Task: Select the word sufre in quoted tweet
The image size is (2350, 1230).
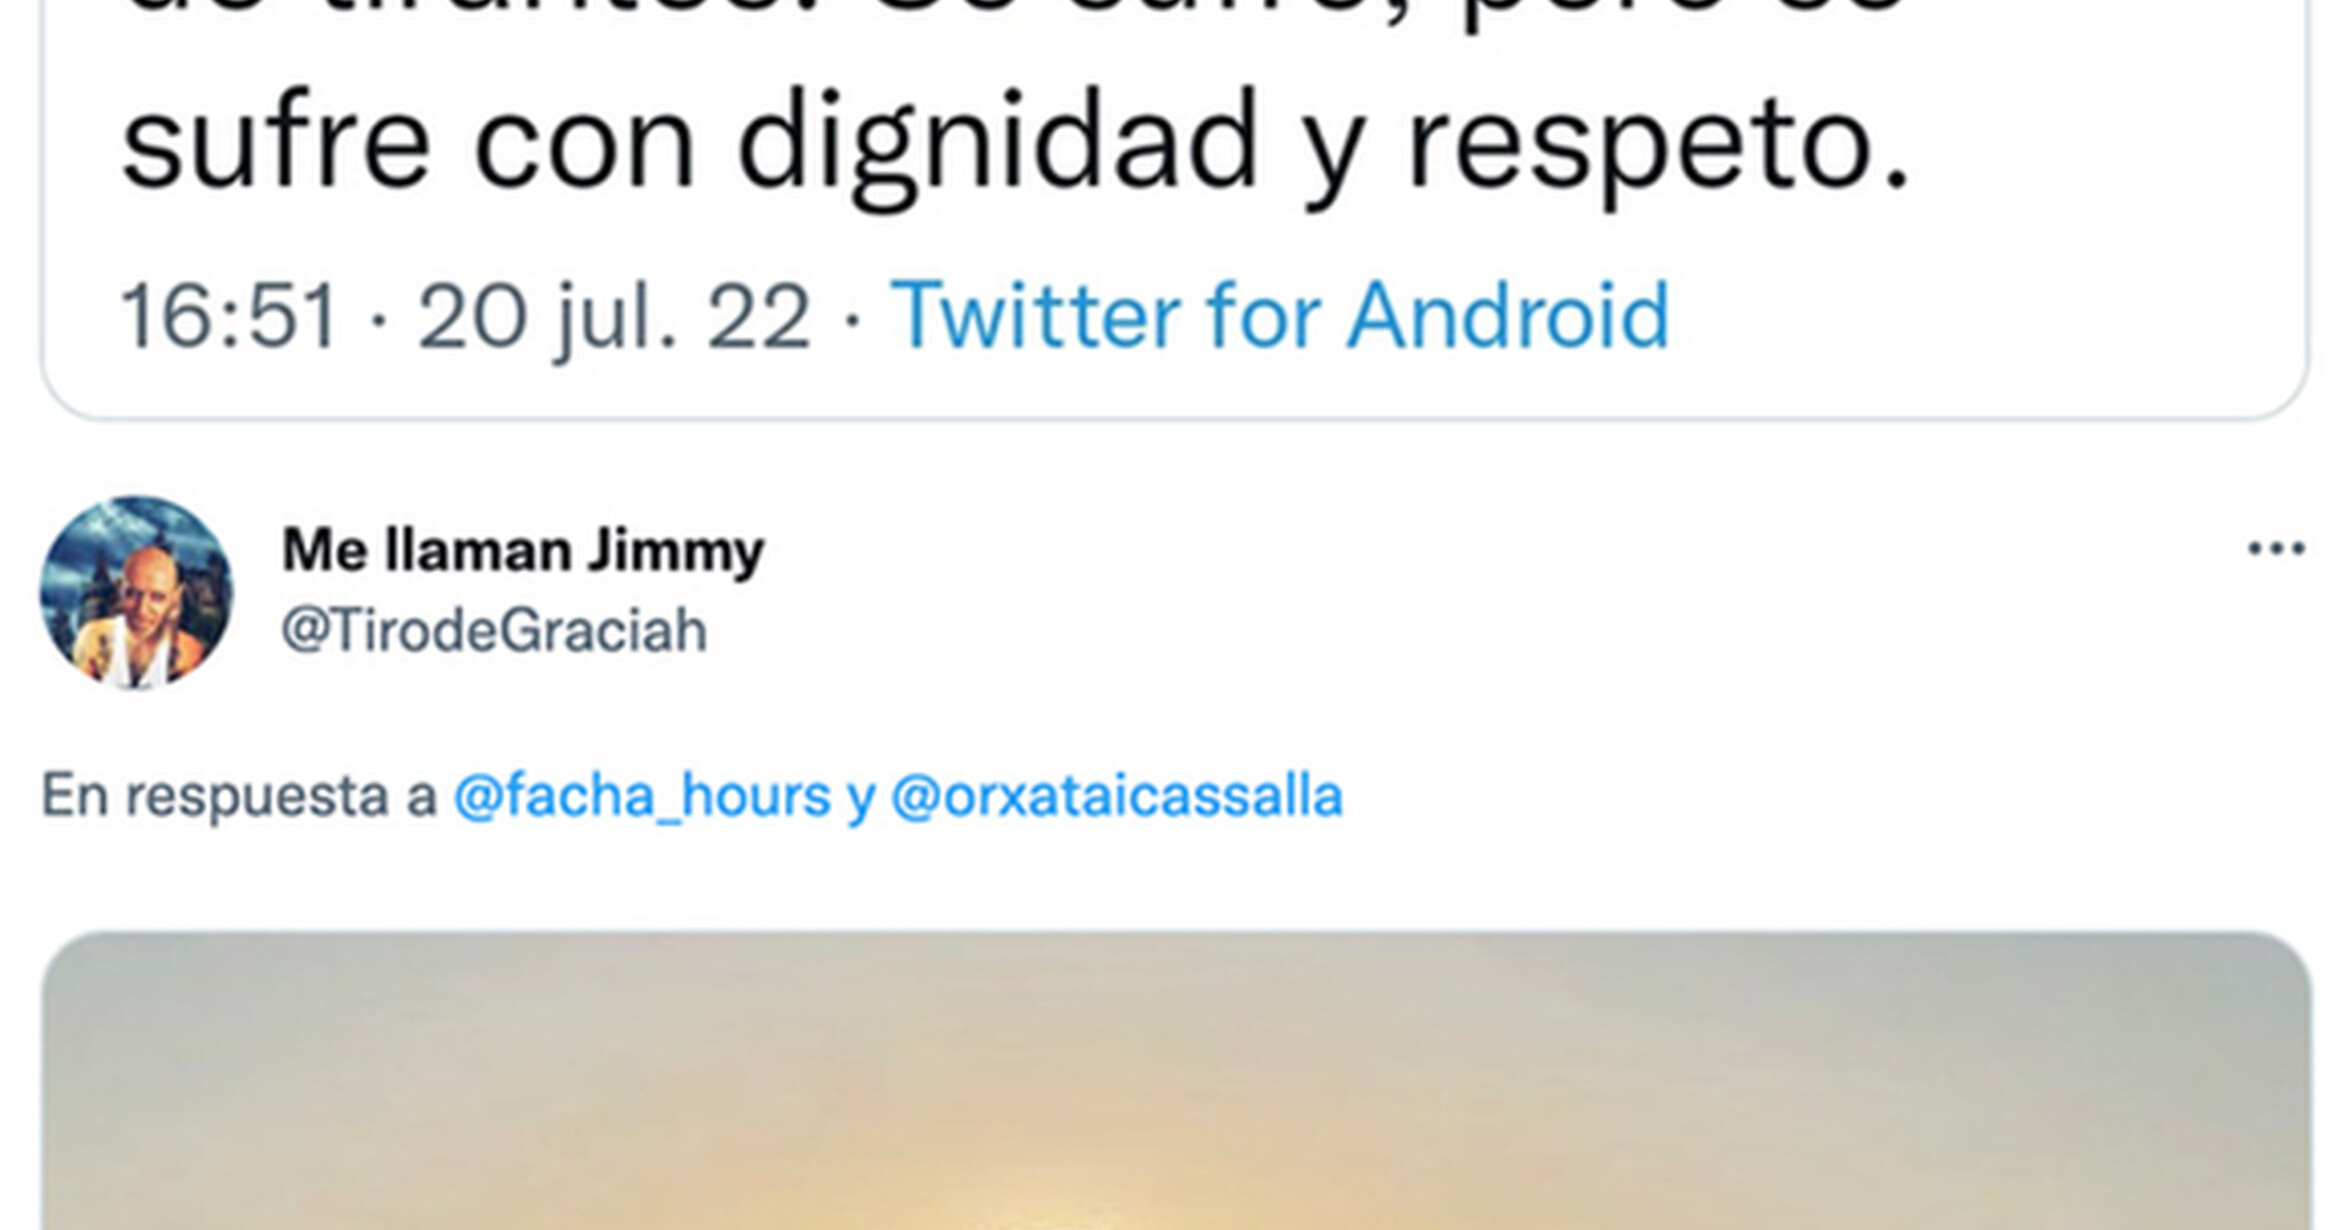Action: pyautogui.click(x=275, y=140)
